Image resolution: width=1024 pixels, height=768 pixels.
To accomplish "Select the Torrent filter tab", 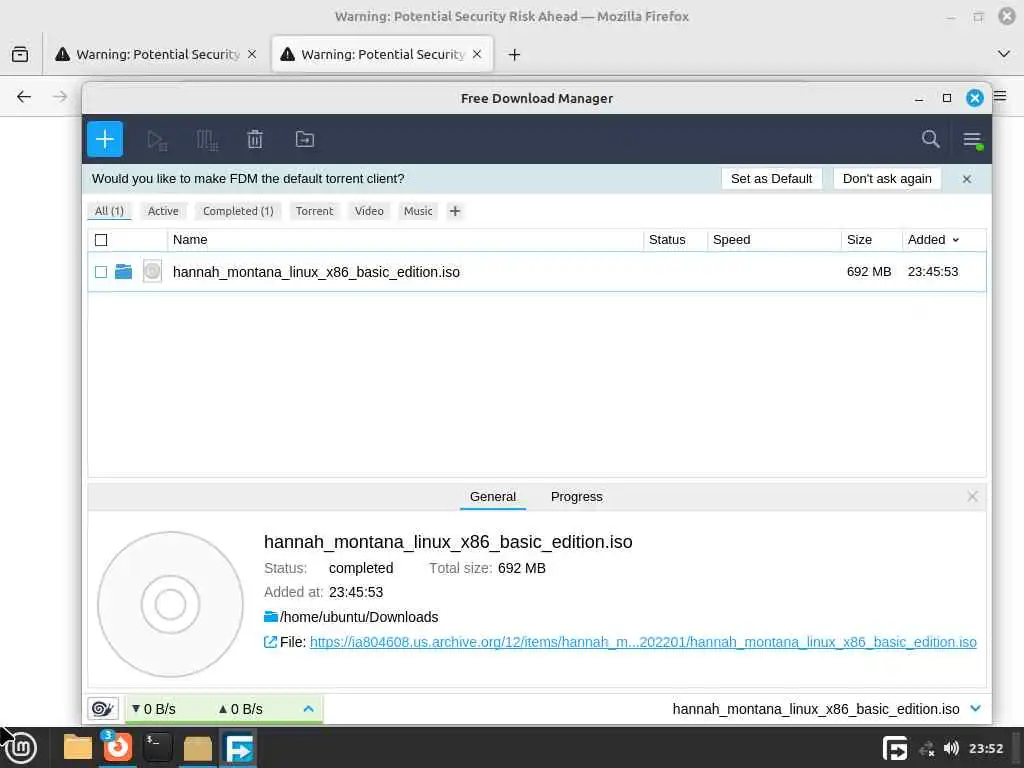I will click(x=314, y=211).
